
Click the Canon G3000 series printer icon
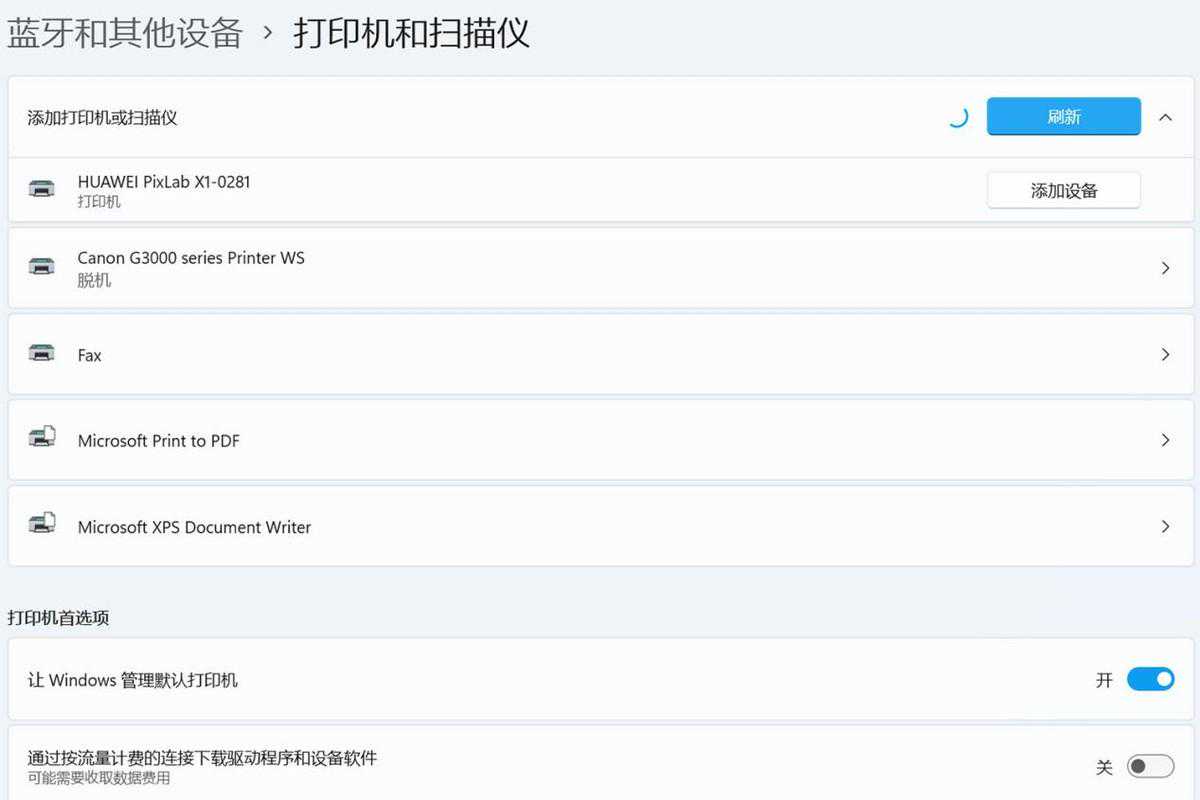[x=42, y=266]
